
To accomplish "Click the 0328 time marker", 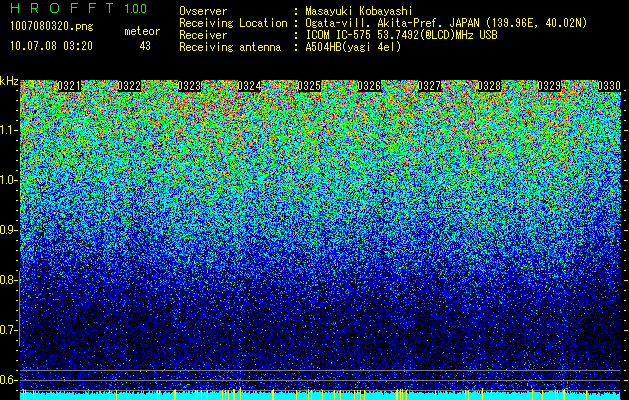I will tap(489, 86).
